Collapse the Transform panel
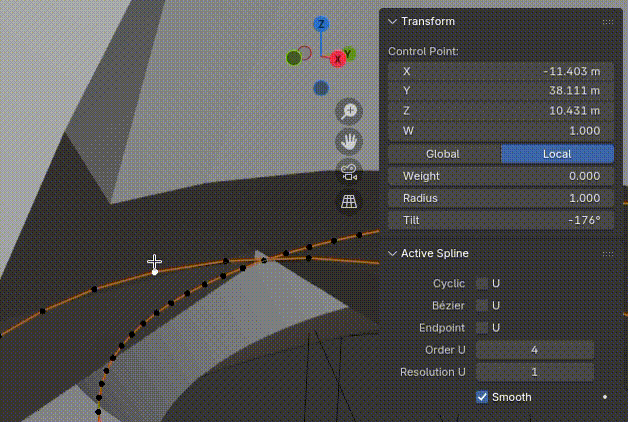 point(393,21)
